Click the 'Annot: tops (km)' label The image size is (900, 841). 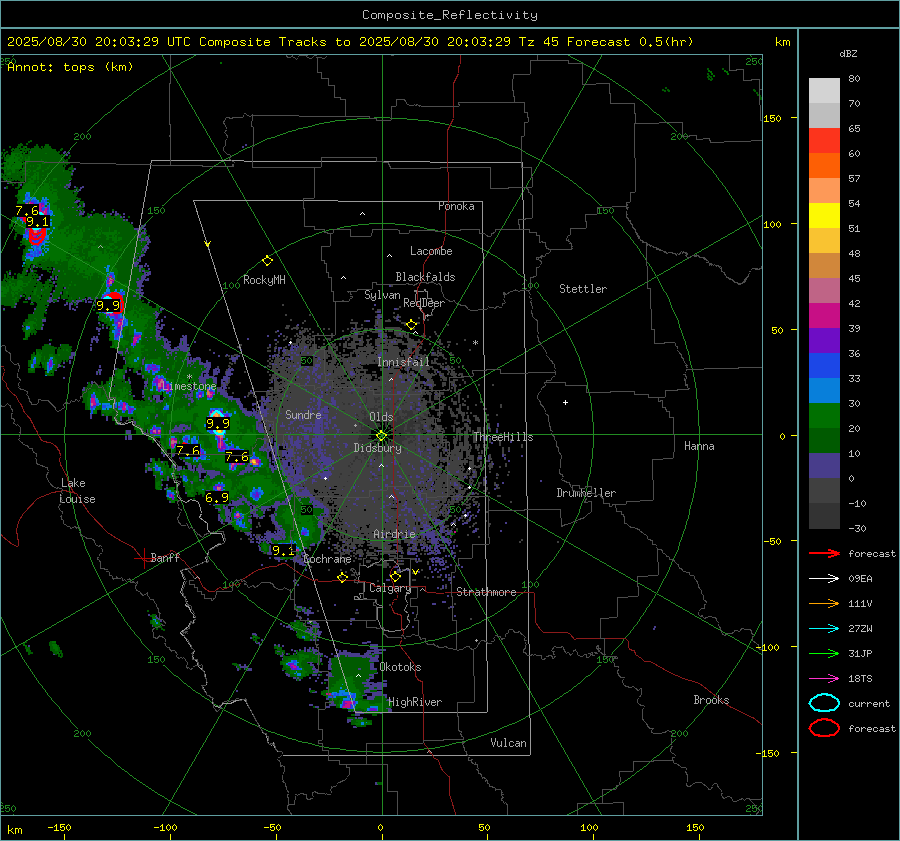click(x=70, y=67)
